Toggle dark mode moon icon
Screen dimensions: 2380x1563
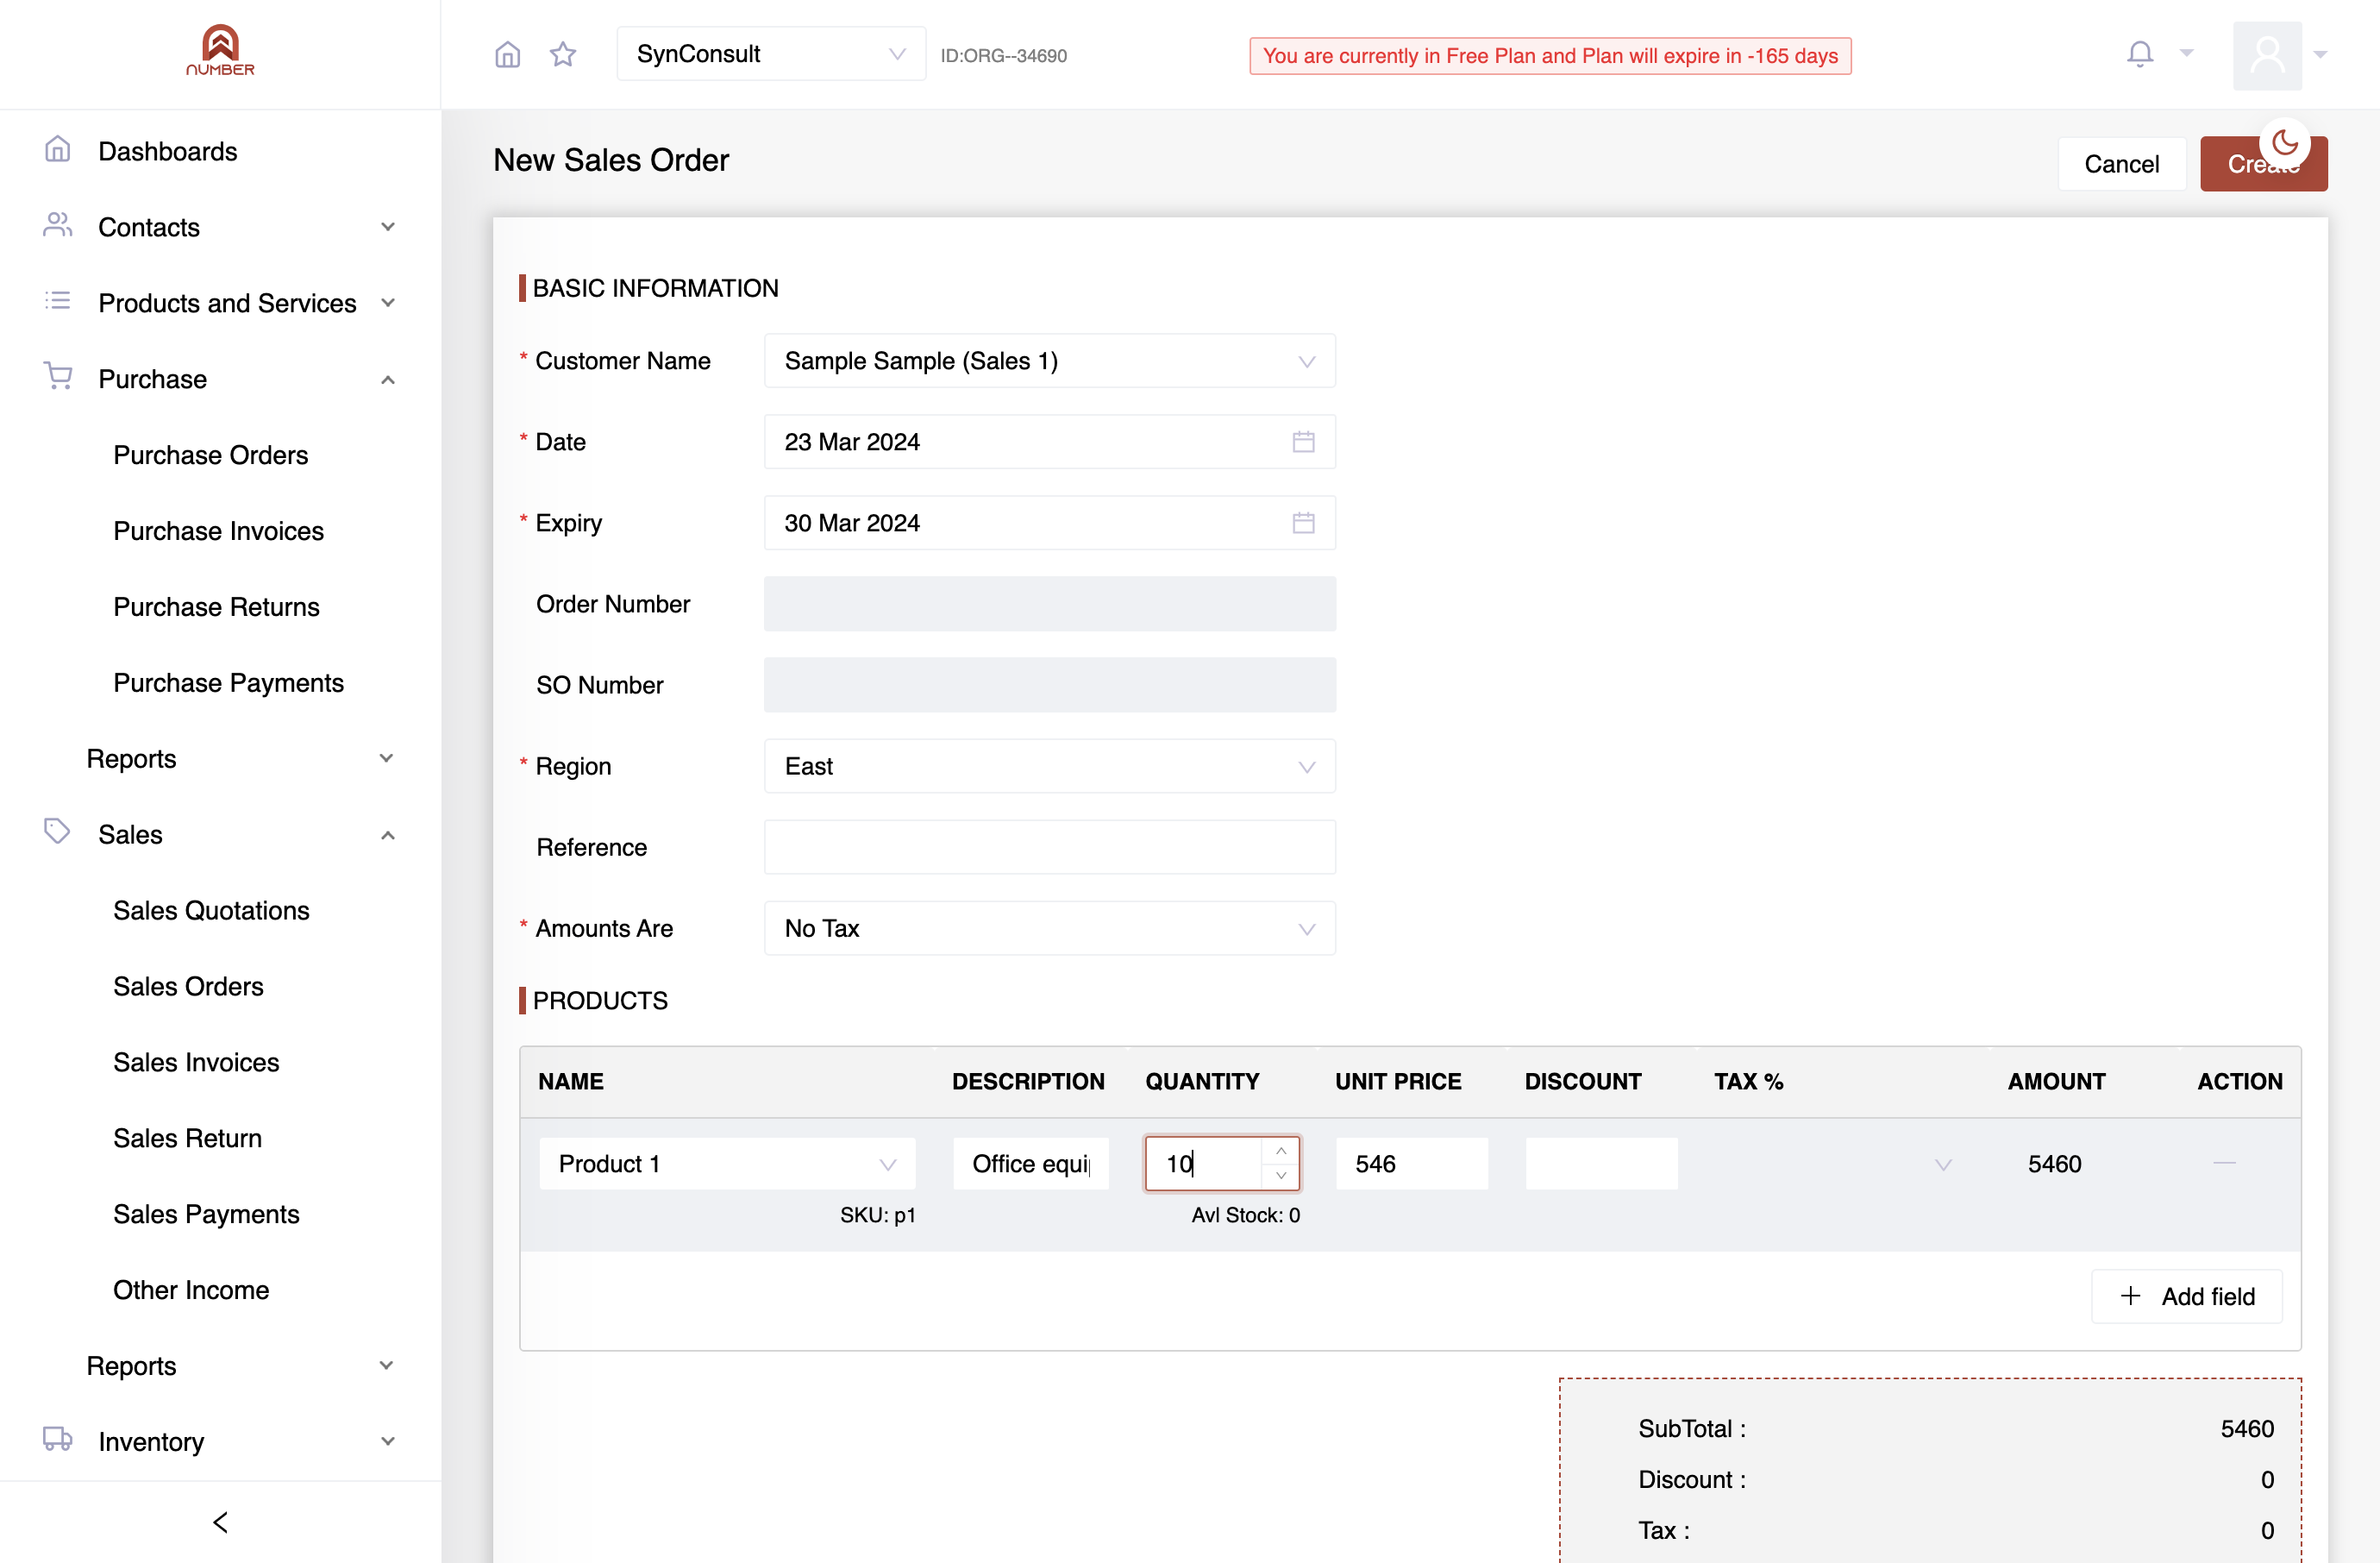click(2284, 143)
